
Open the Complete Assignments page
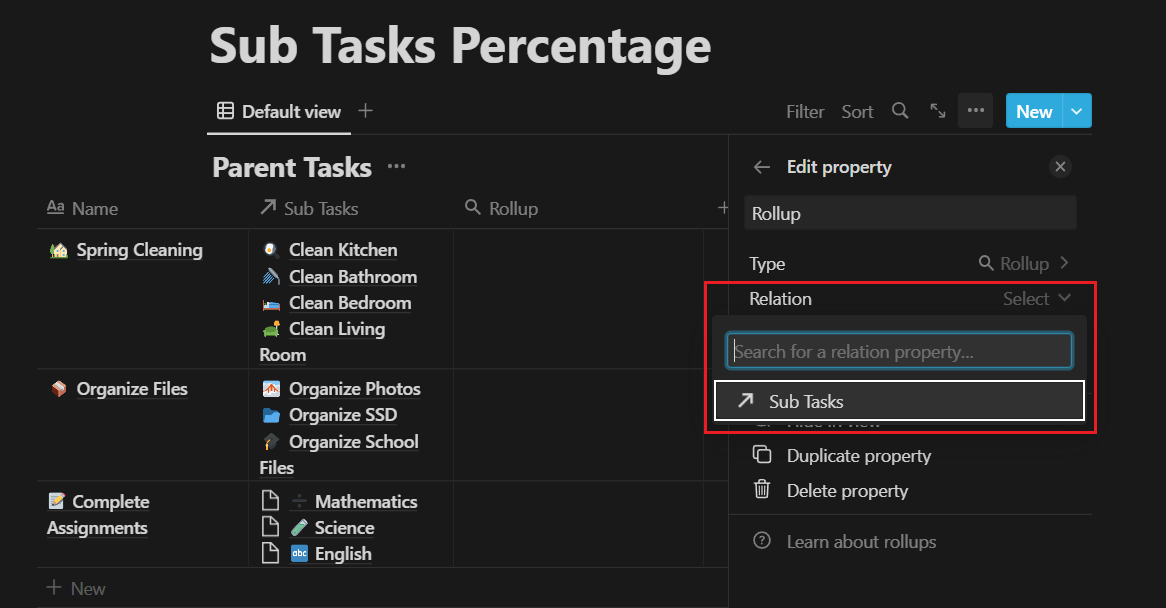pos(97,514)
